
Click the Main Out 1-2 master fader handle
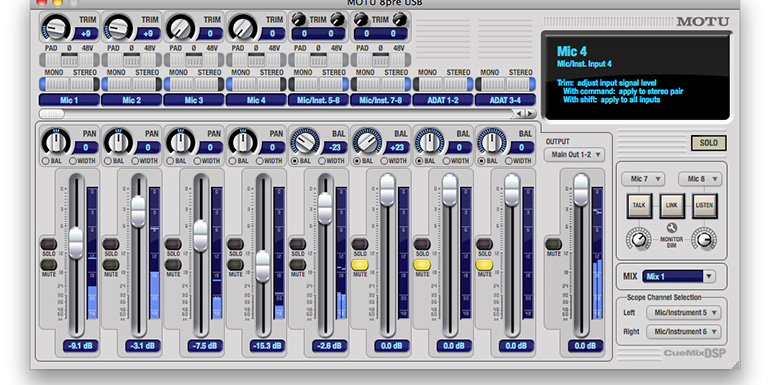581,190
